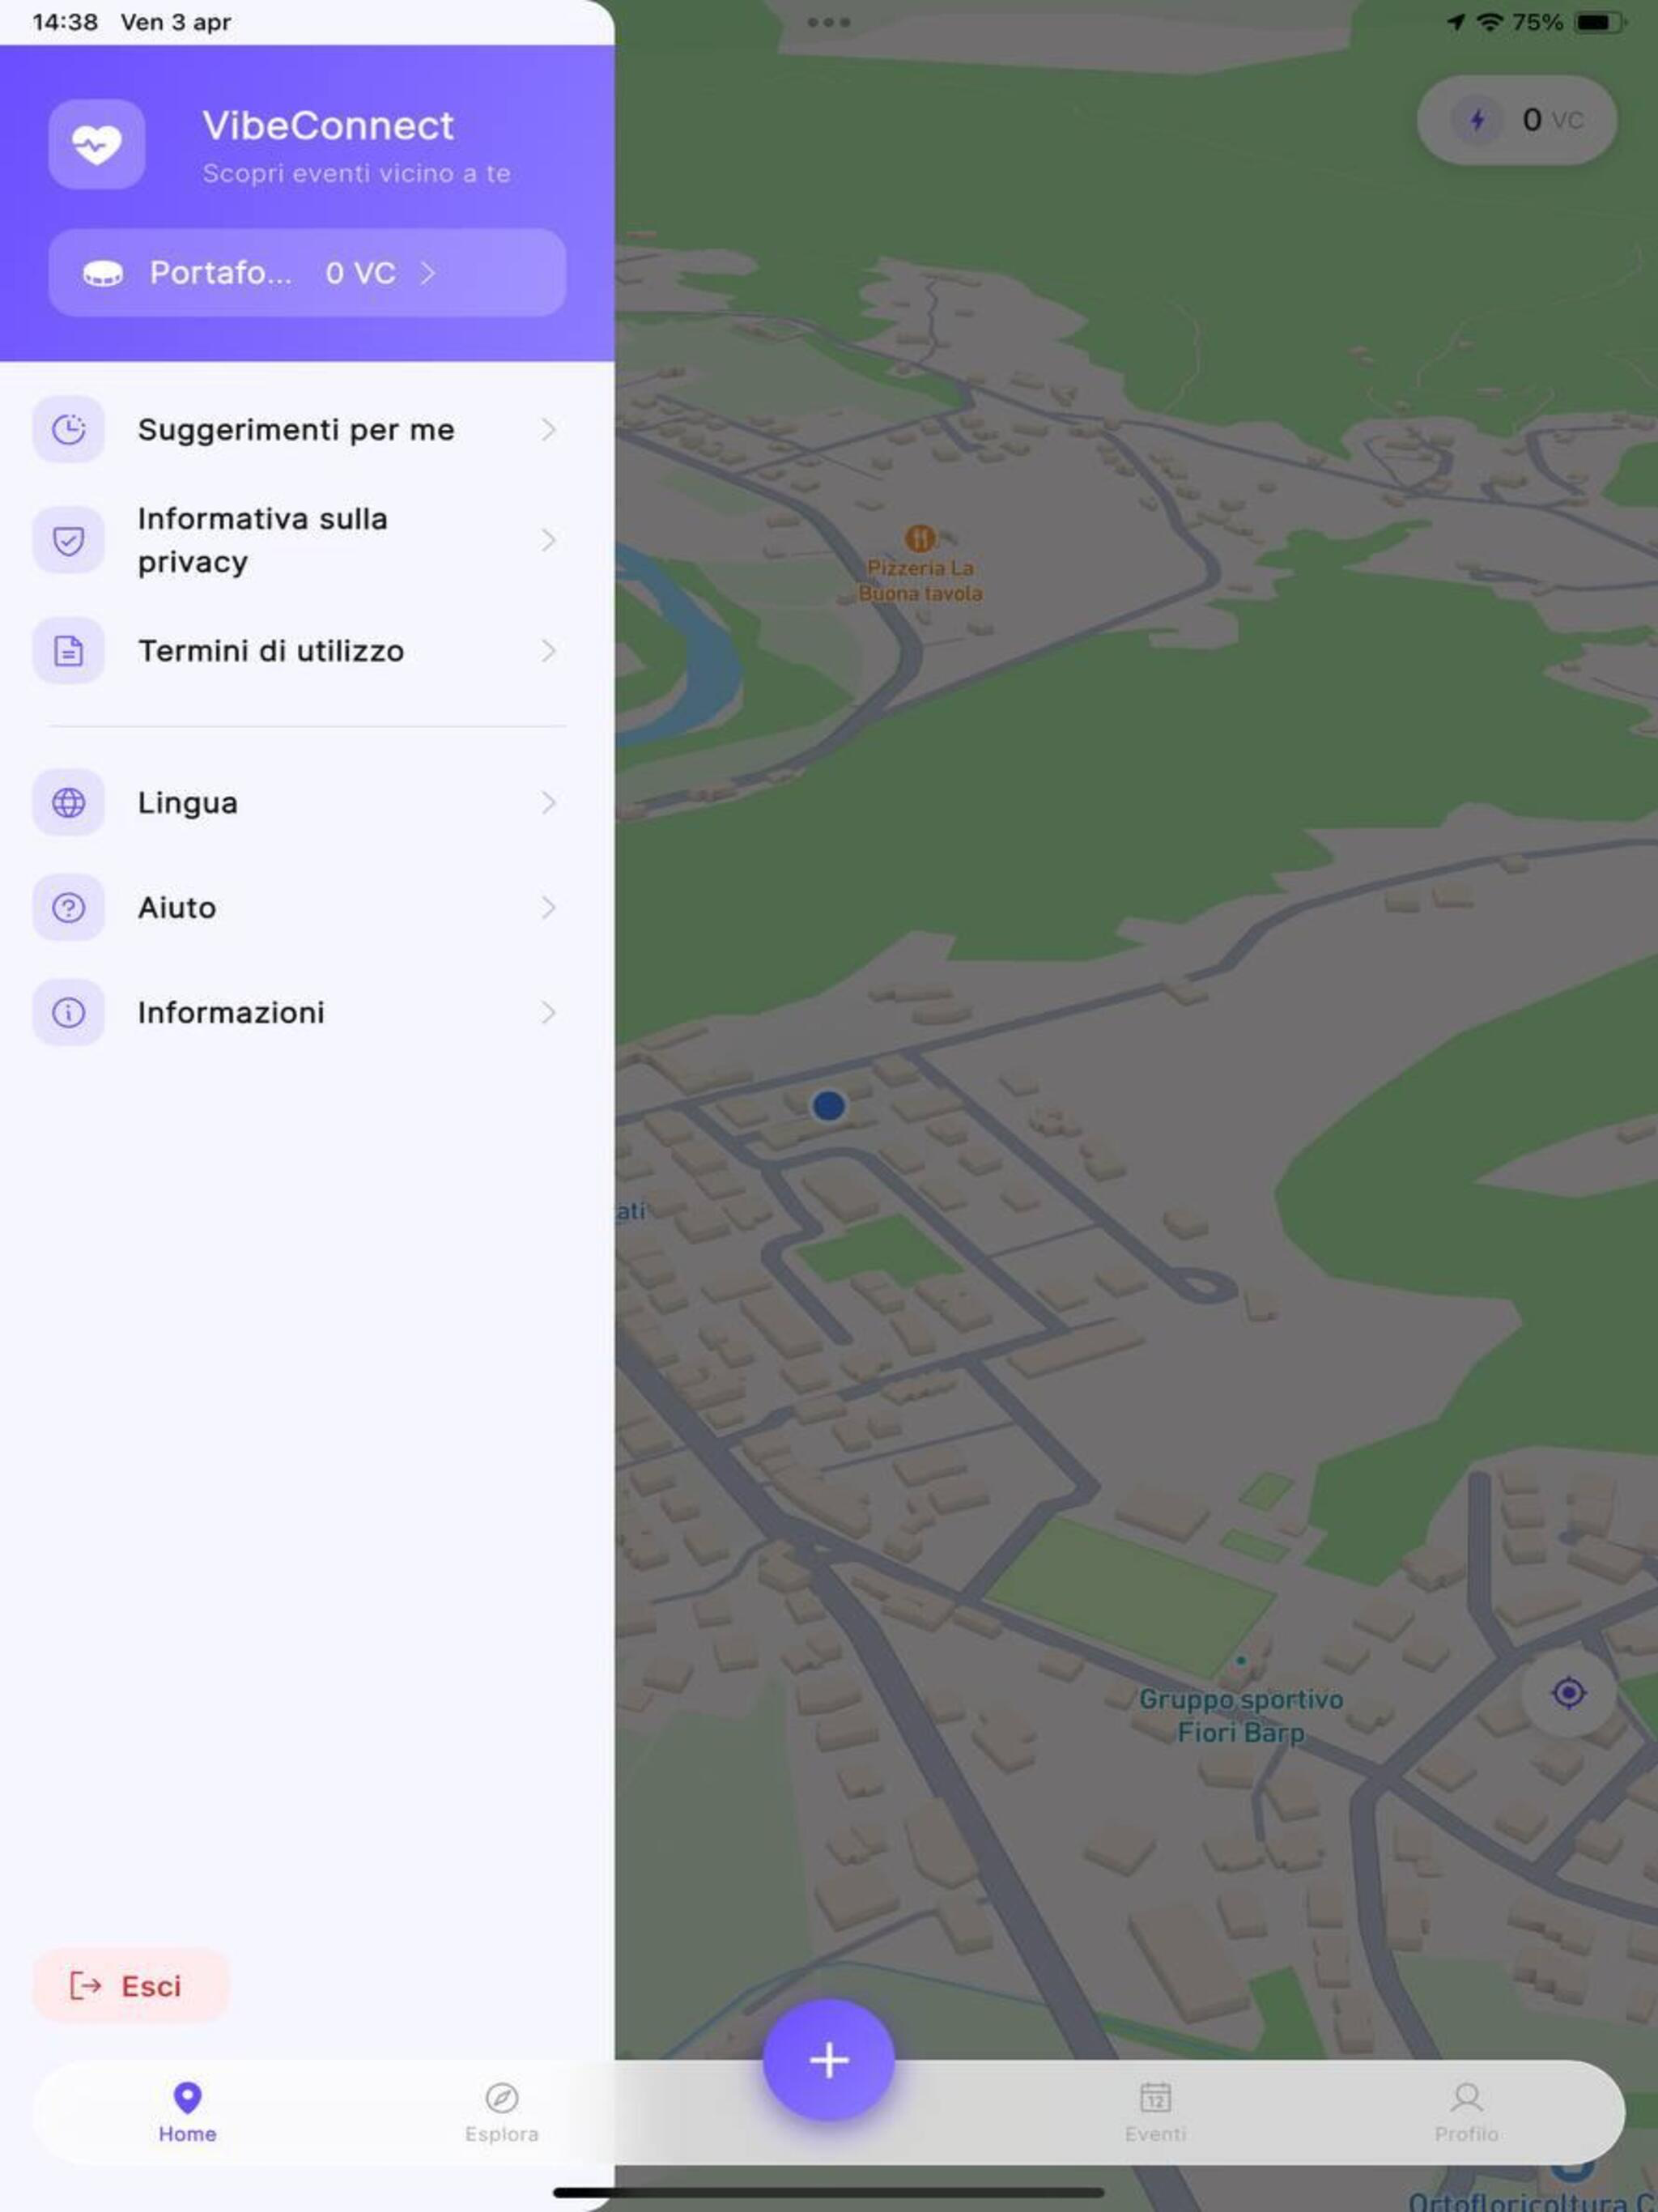Switch to the Home tab
1658x2212 pixels.
point(187,2112)
